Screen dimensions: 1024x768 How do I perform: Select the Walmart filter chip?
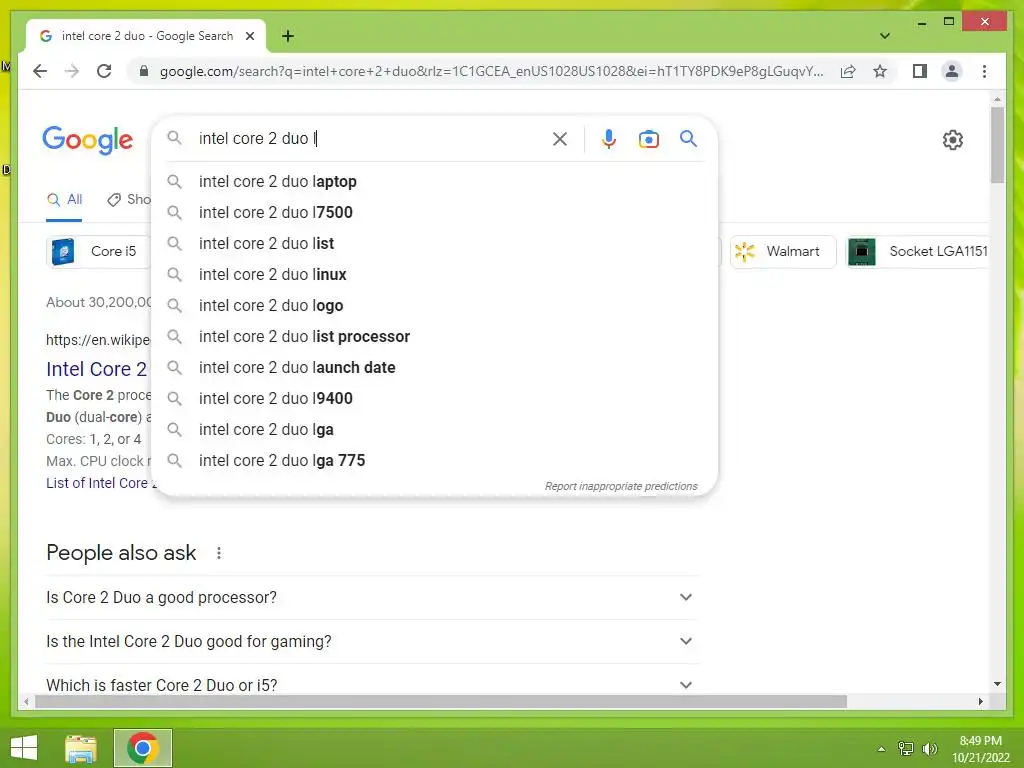click(782, 251)
